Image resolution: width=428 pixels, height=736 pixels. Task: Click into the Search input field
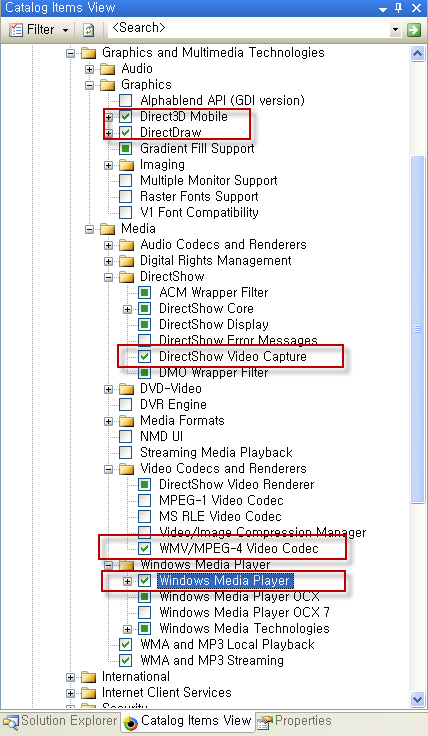point(249,29)
